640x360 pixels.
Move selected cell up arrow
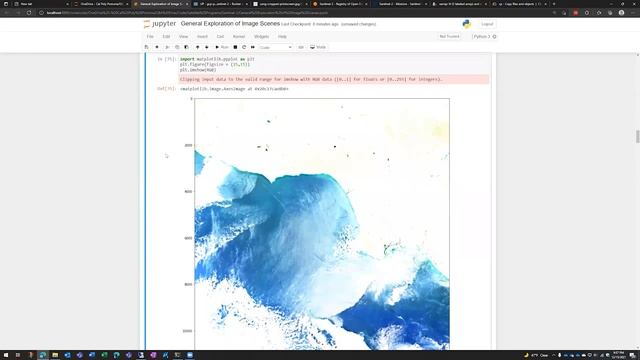(x=198, y=47)
